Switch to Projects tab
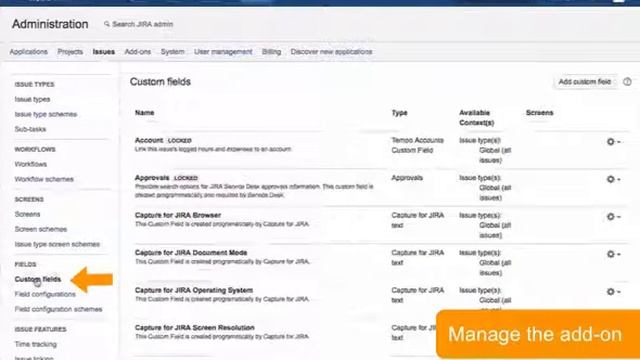The width and height of the screenshot is (640, 360). 70,52
